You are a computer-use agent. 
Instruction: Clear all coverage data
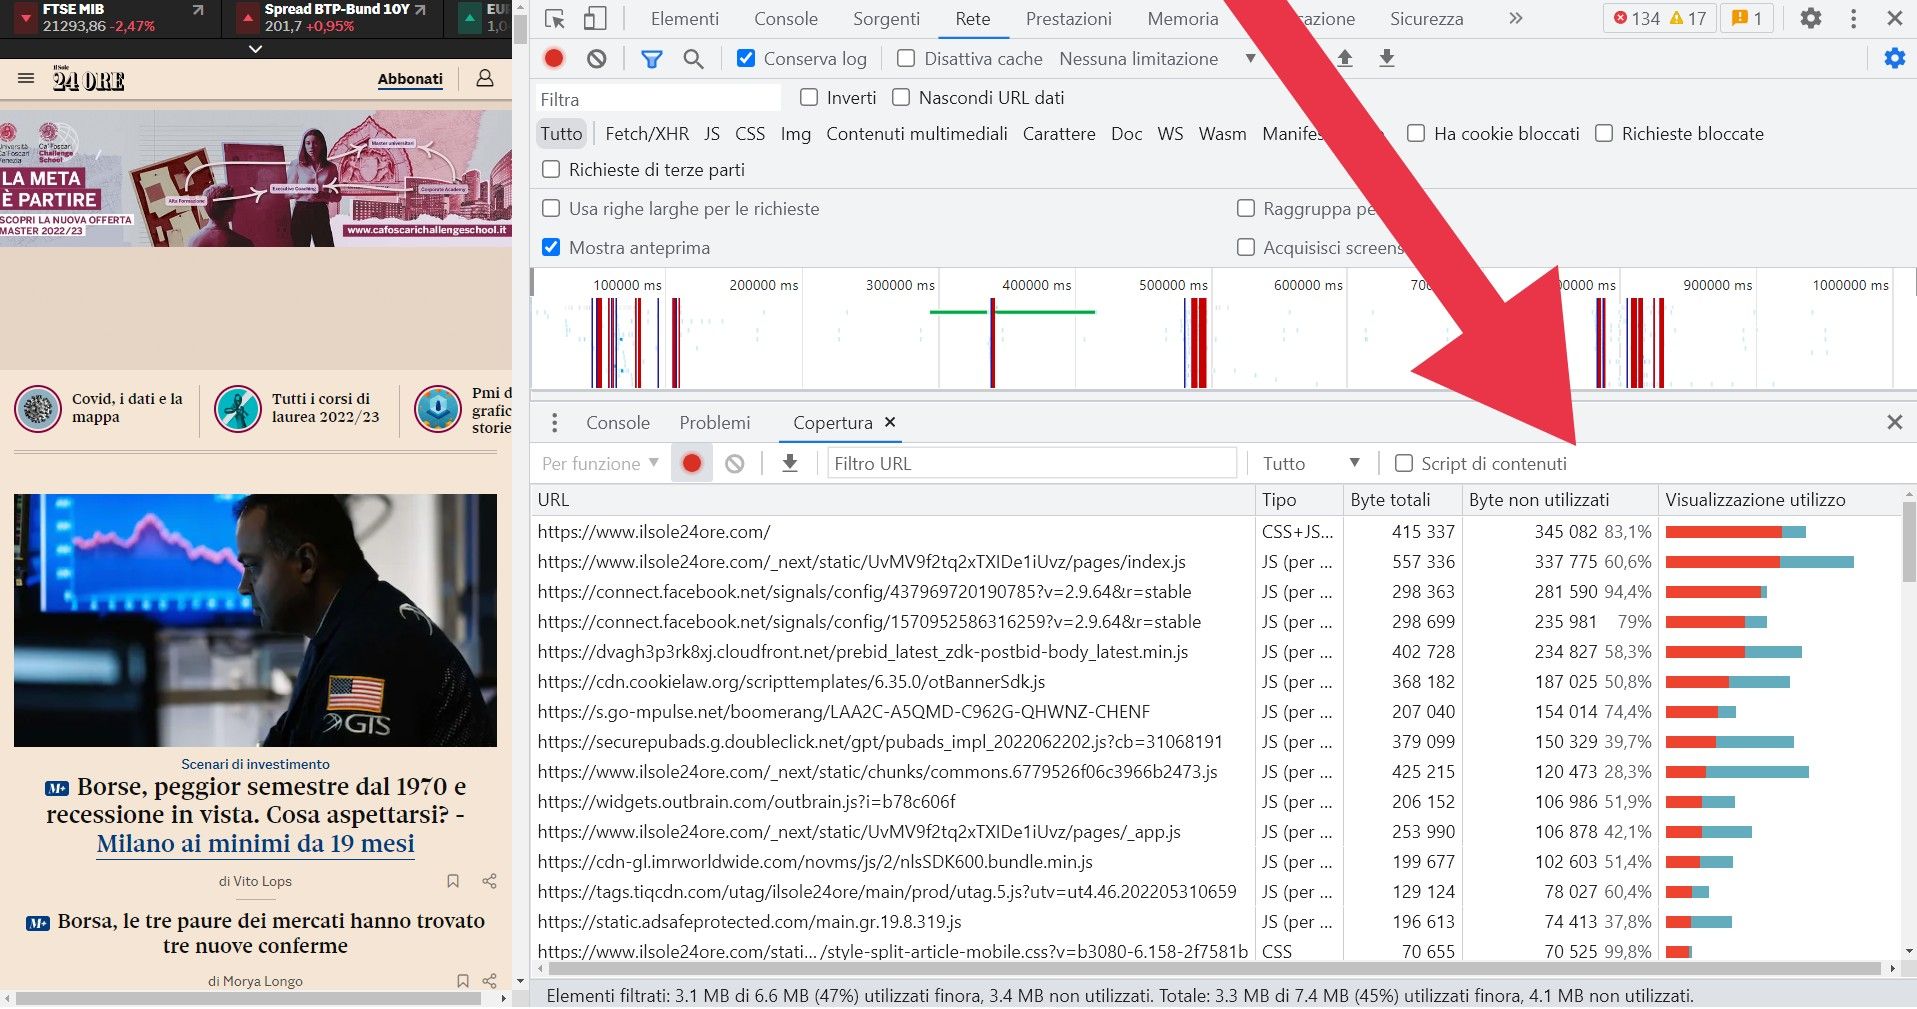(x=735, y=464)
